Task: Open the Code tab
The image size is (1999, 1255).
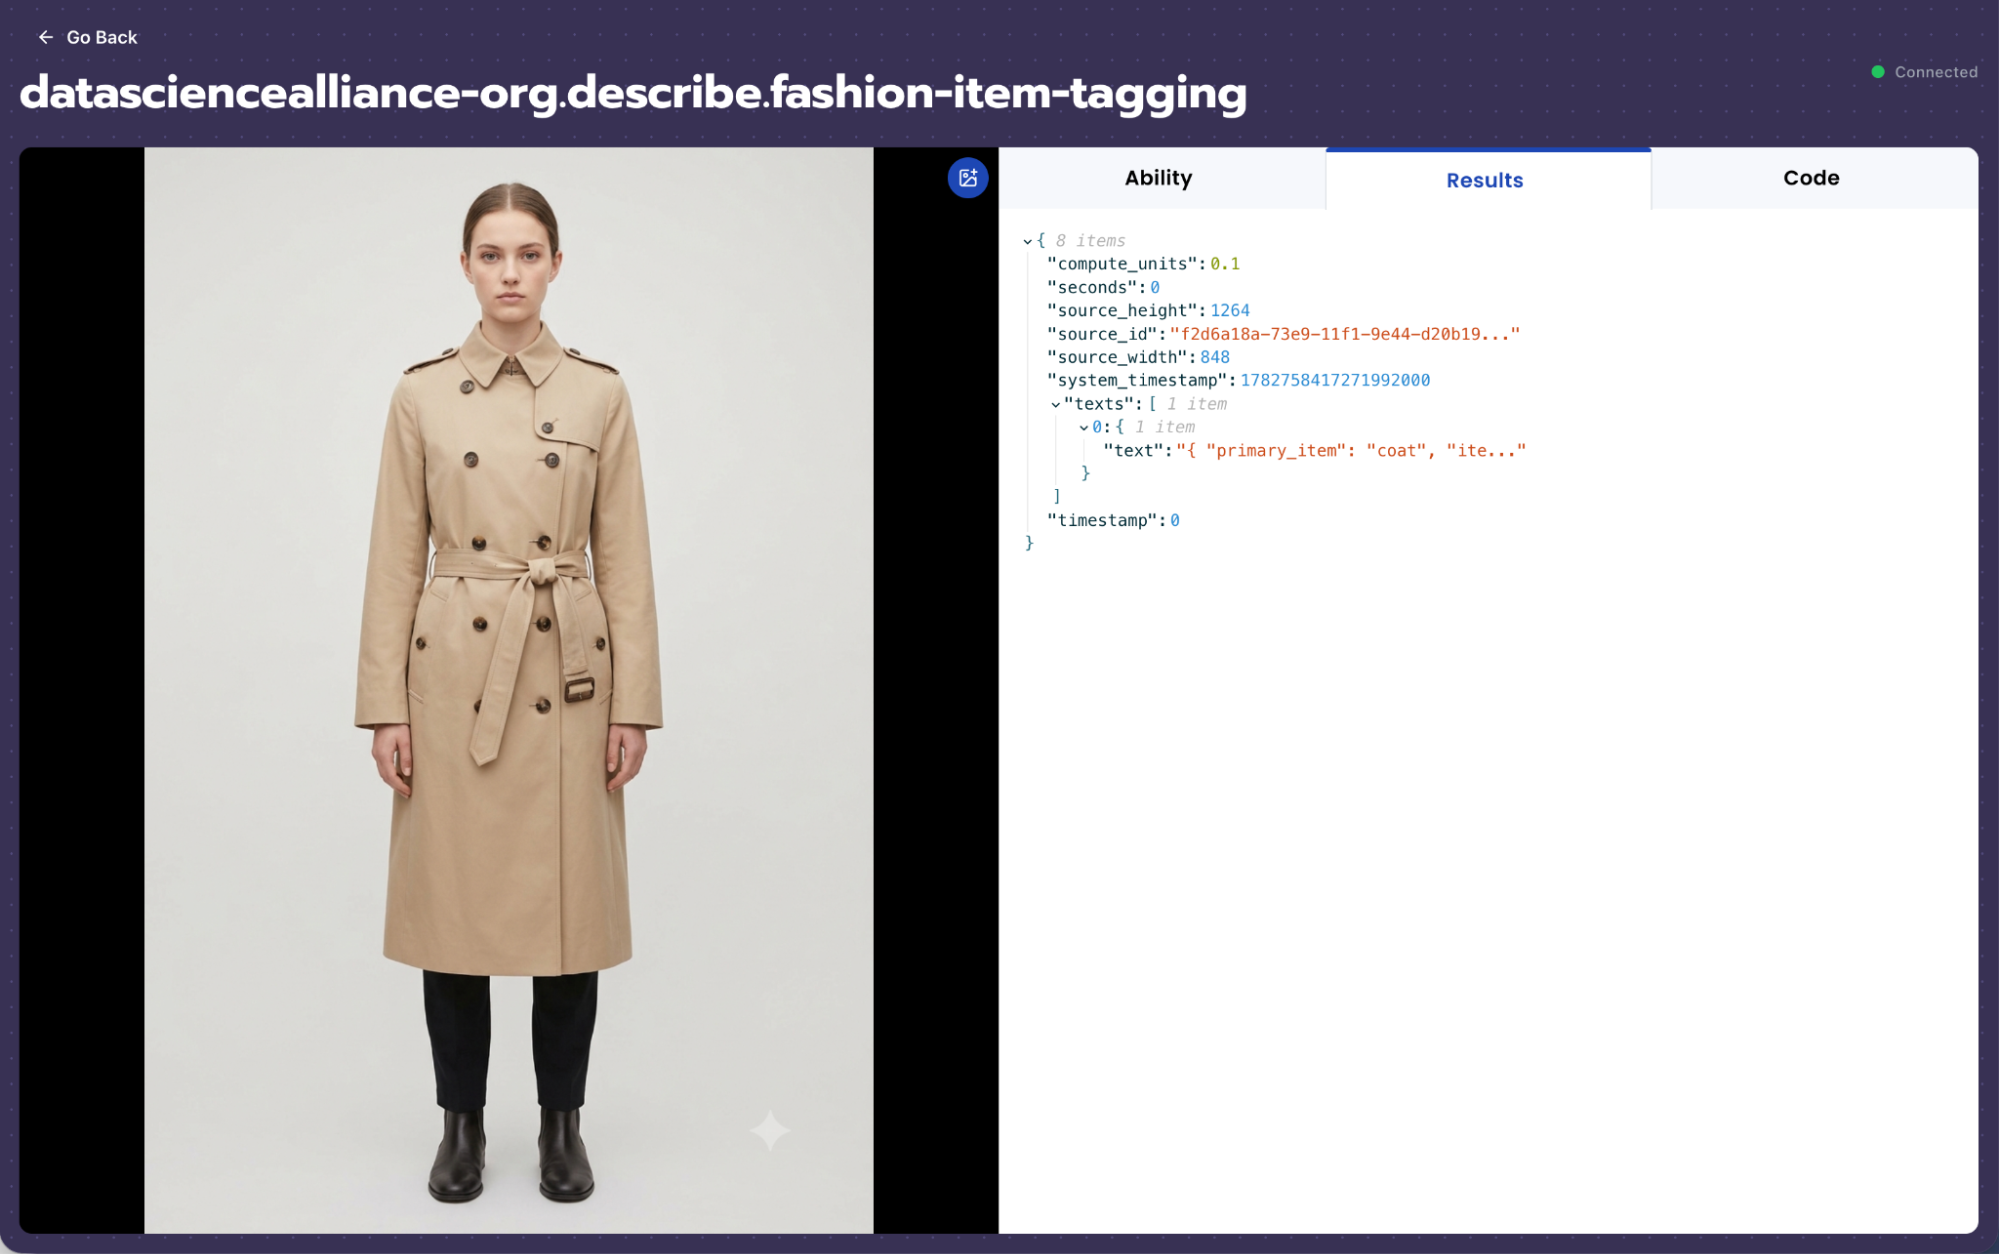Action: point(1813,178)
